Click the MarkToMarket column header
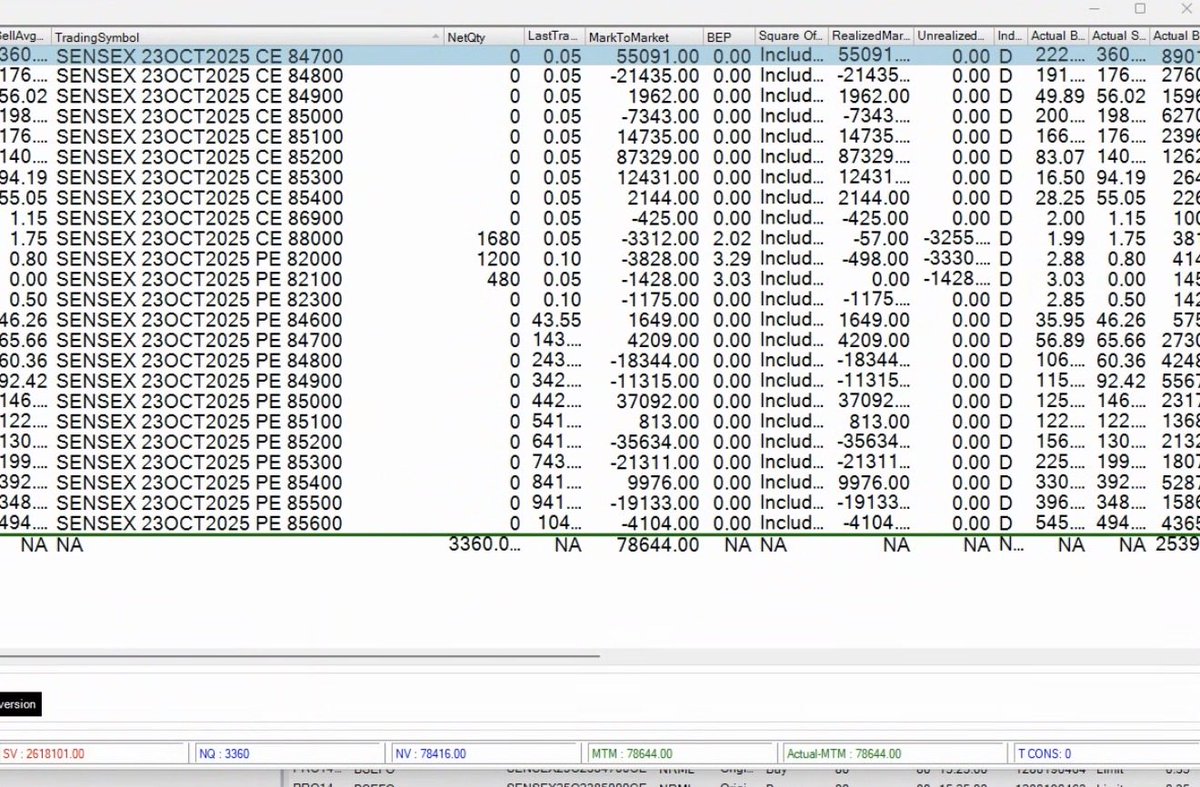Screen dimensions: 1200x787 (x=643, y=36)
